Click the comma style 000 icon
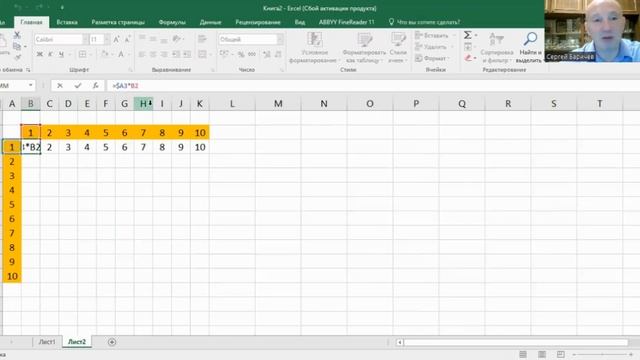 pyautogui.click(x=252, y=54)
